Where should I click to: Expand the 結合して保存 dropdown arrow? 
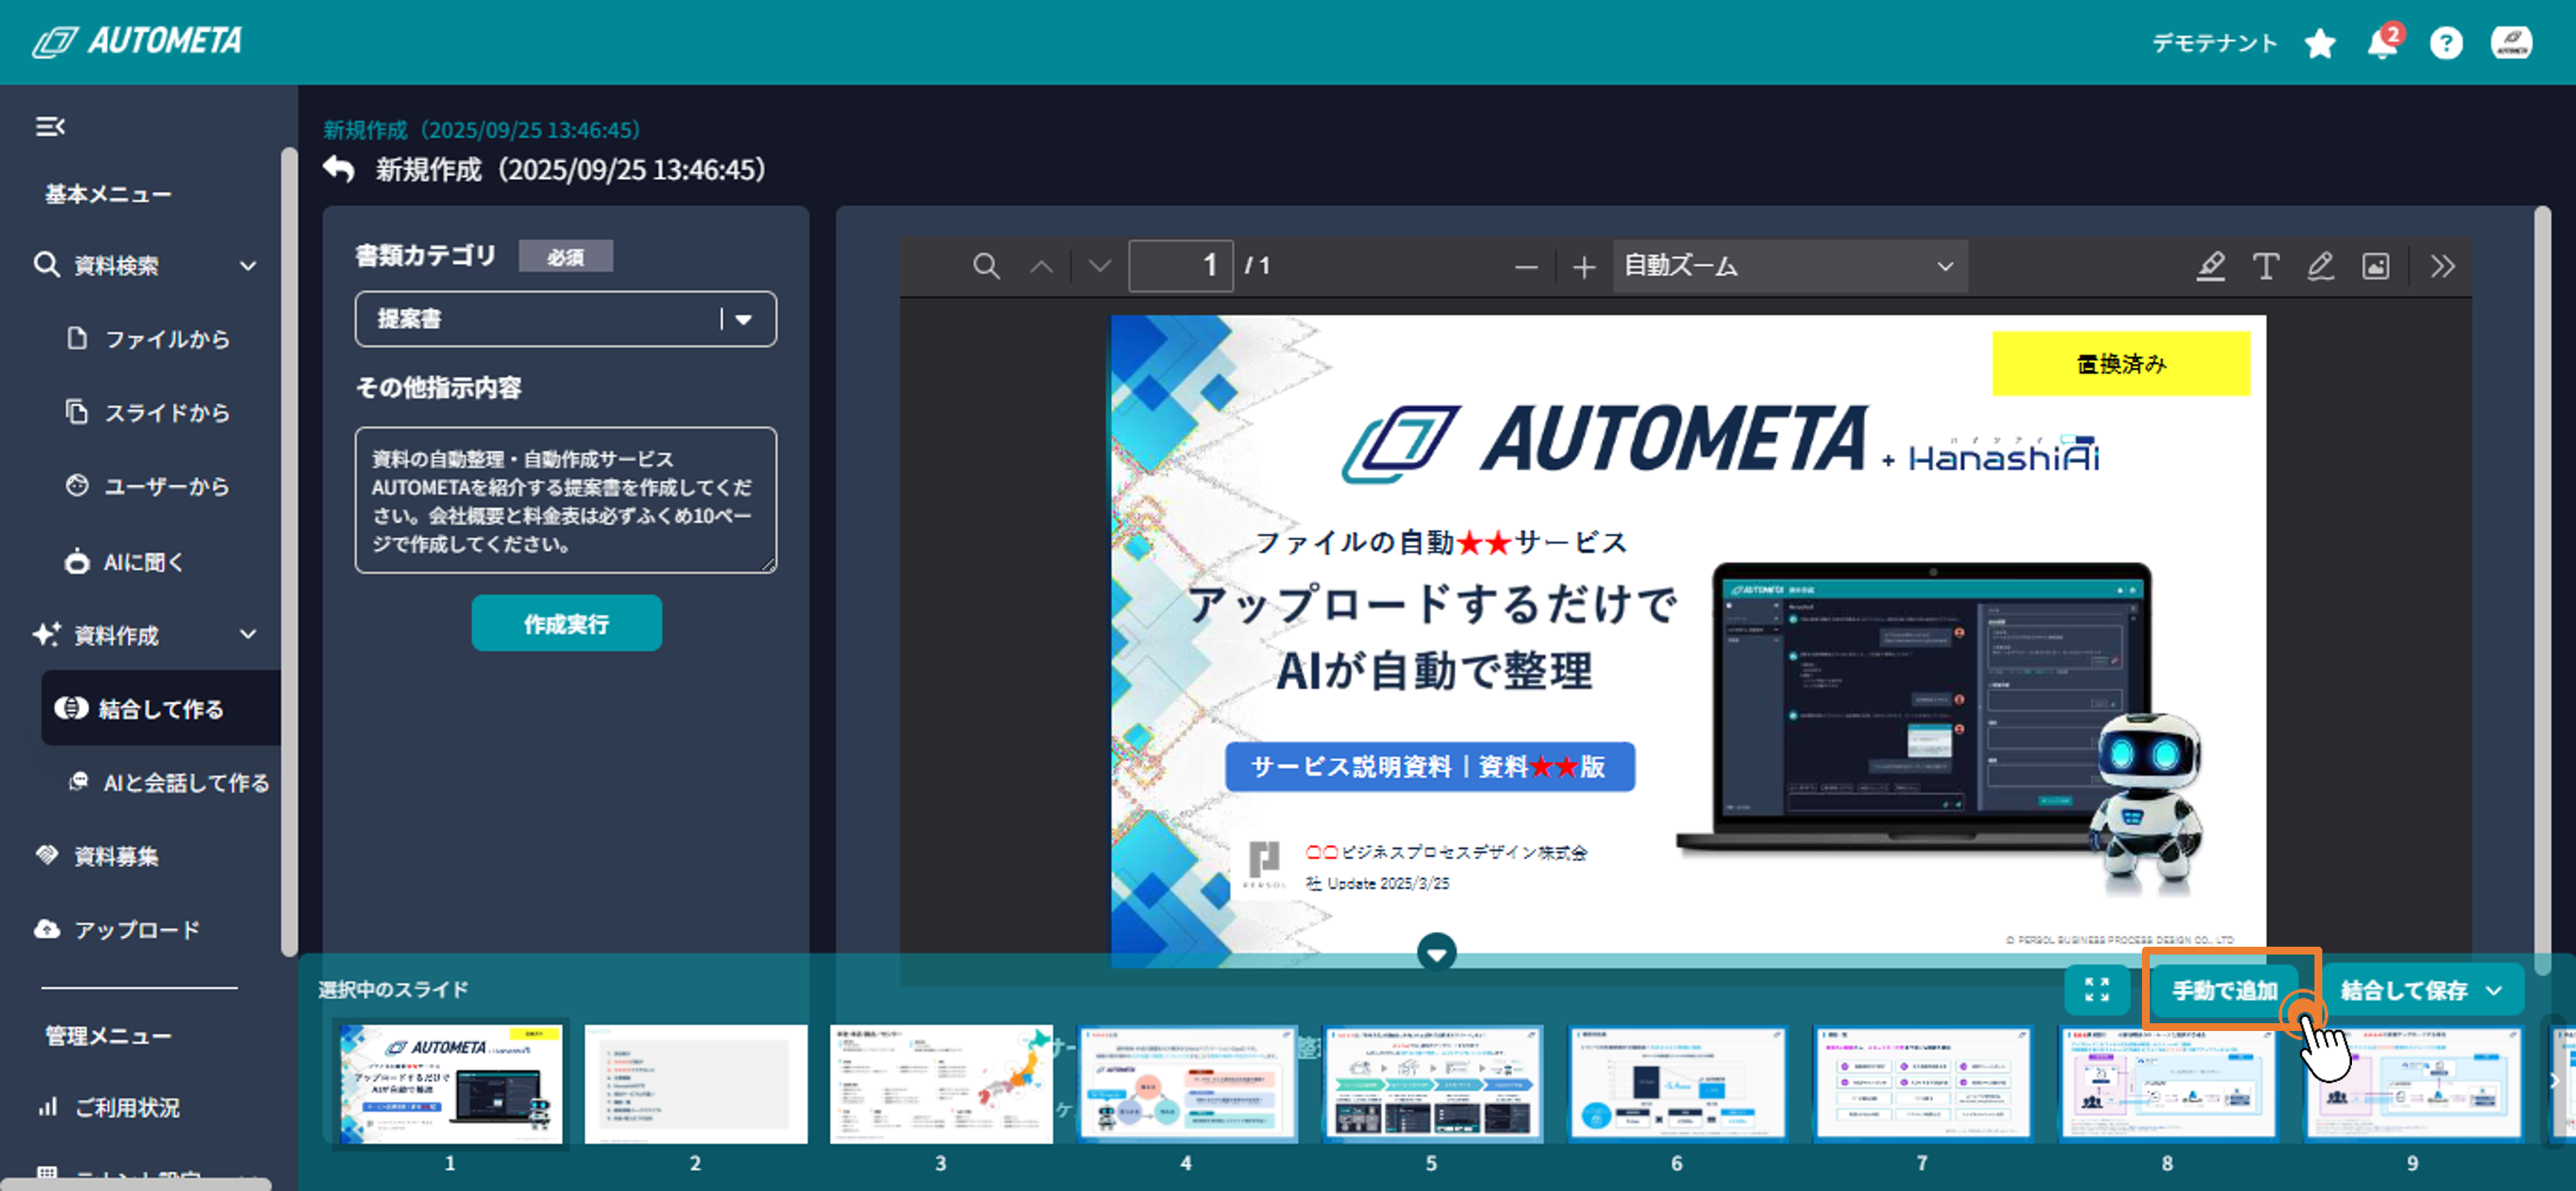click(x=2494, y=990)
